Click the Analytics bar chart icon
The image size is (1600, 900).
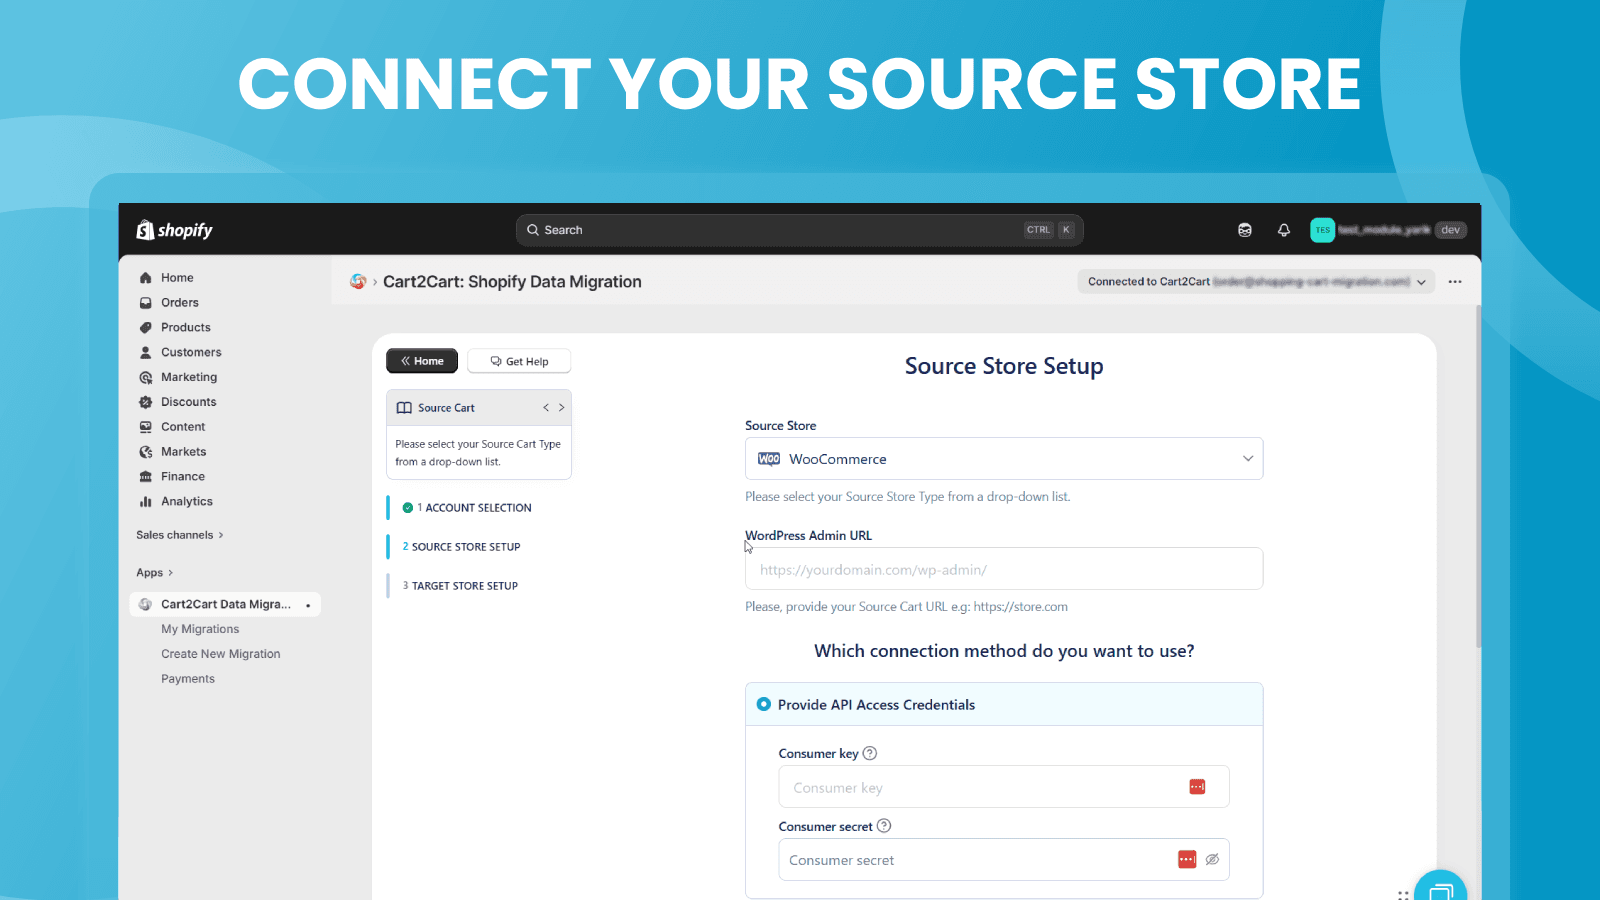tap(146, 502)
